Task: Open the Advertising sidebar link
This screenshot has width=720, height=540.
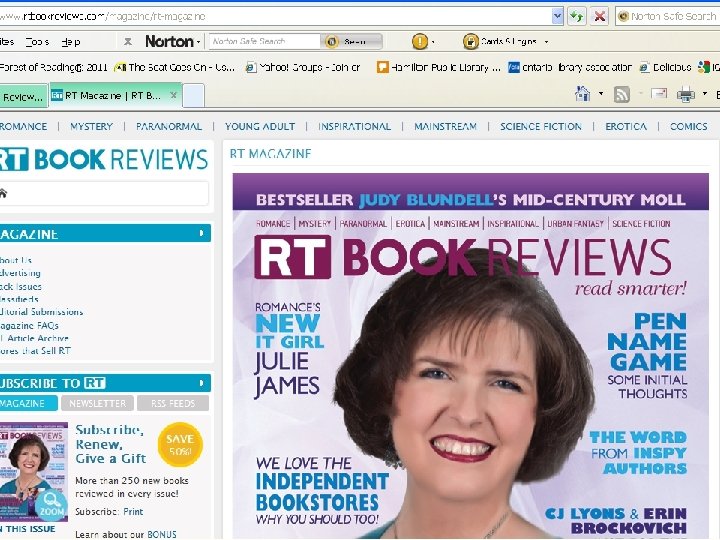Action: [20, 273]
